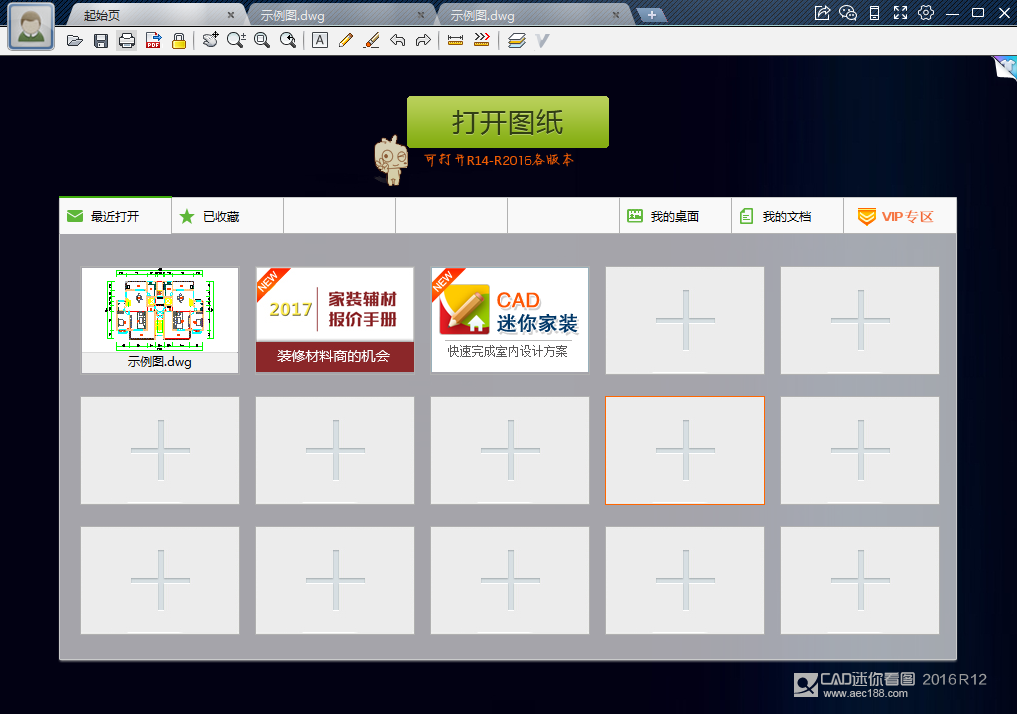Add a new tab with plus button
The width and height of the screenshot is (1017, 714).
651,14
